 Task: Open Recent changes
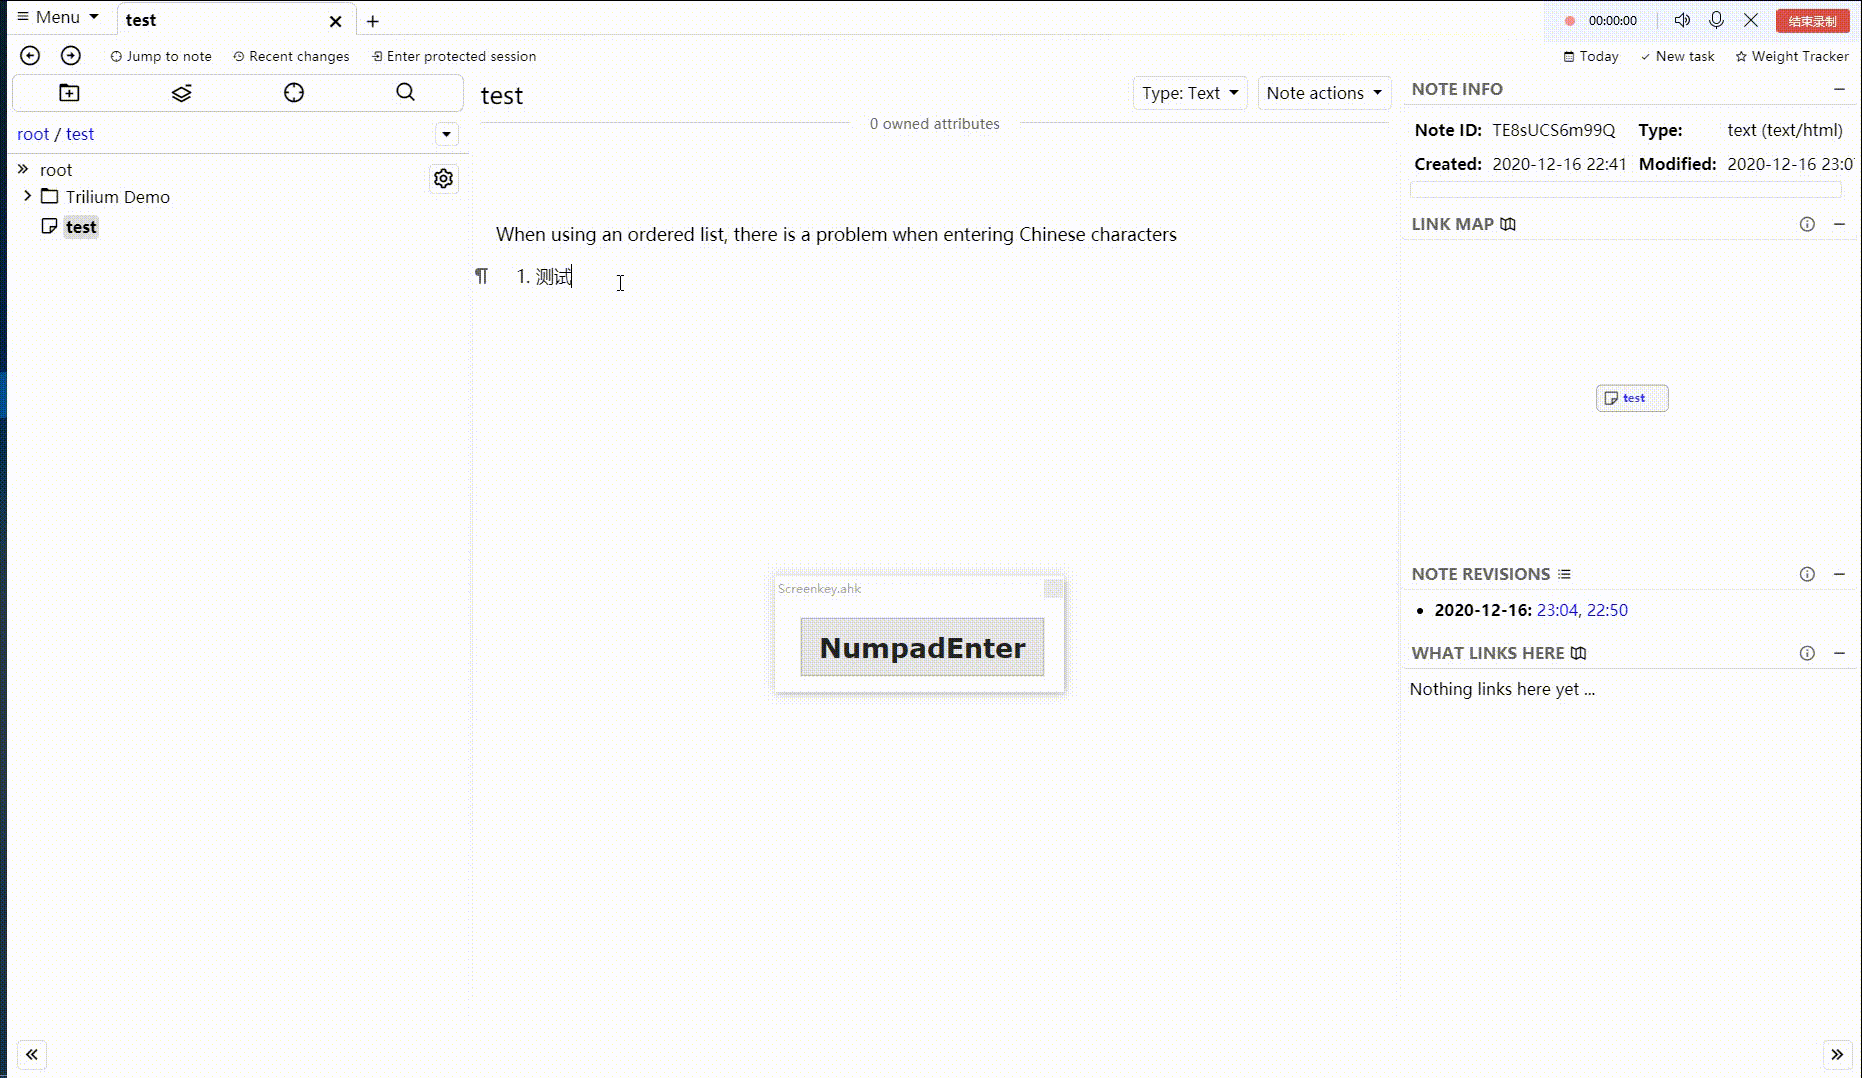[291, 56]
